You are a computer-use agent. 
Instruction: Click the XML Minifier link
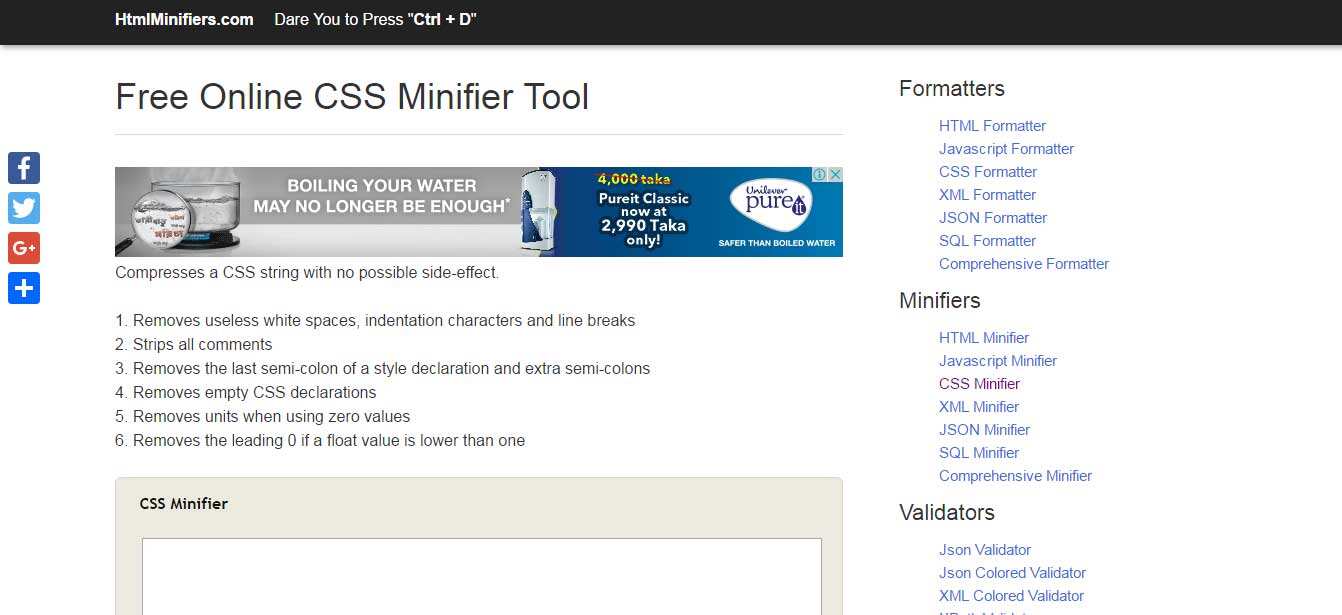click(x=978, y=407)
